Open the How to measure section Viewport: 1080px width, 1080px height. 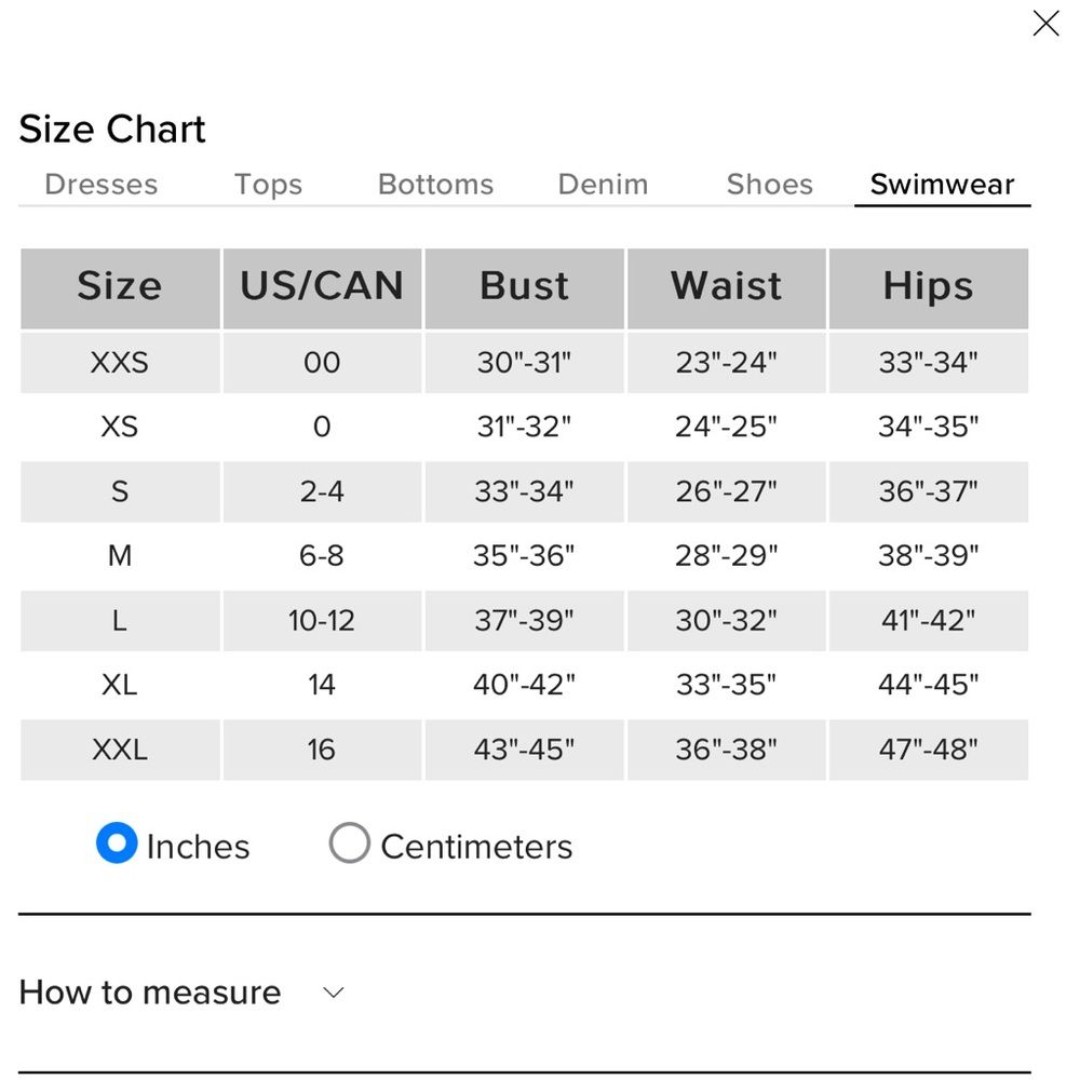(x=149, y=993)
